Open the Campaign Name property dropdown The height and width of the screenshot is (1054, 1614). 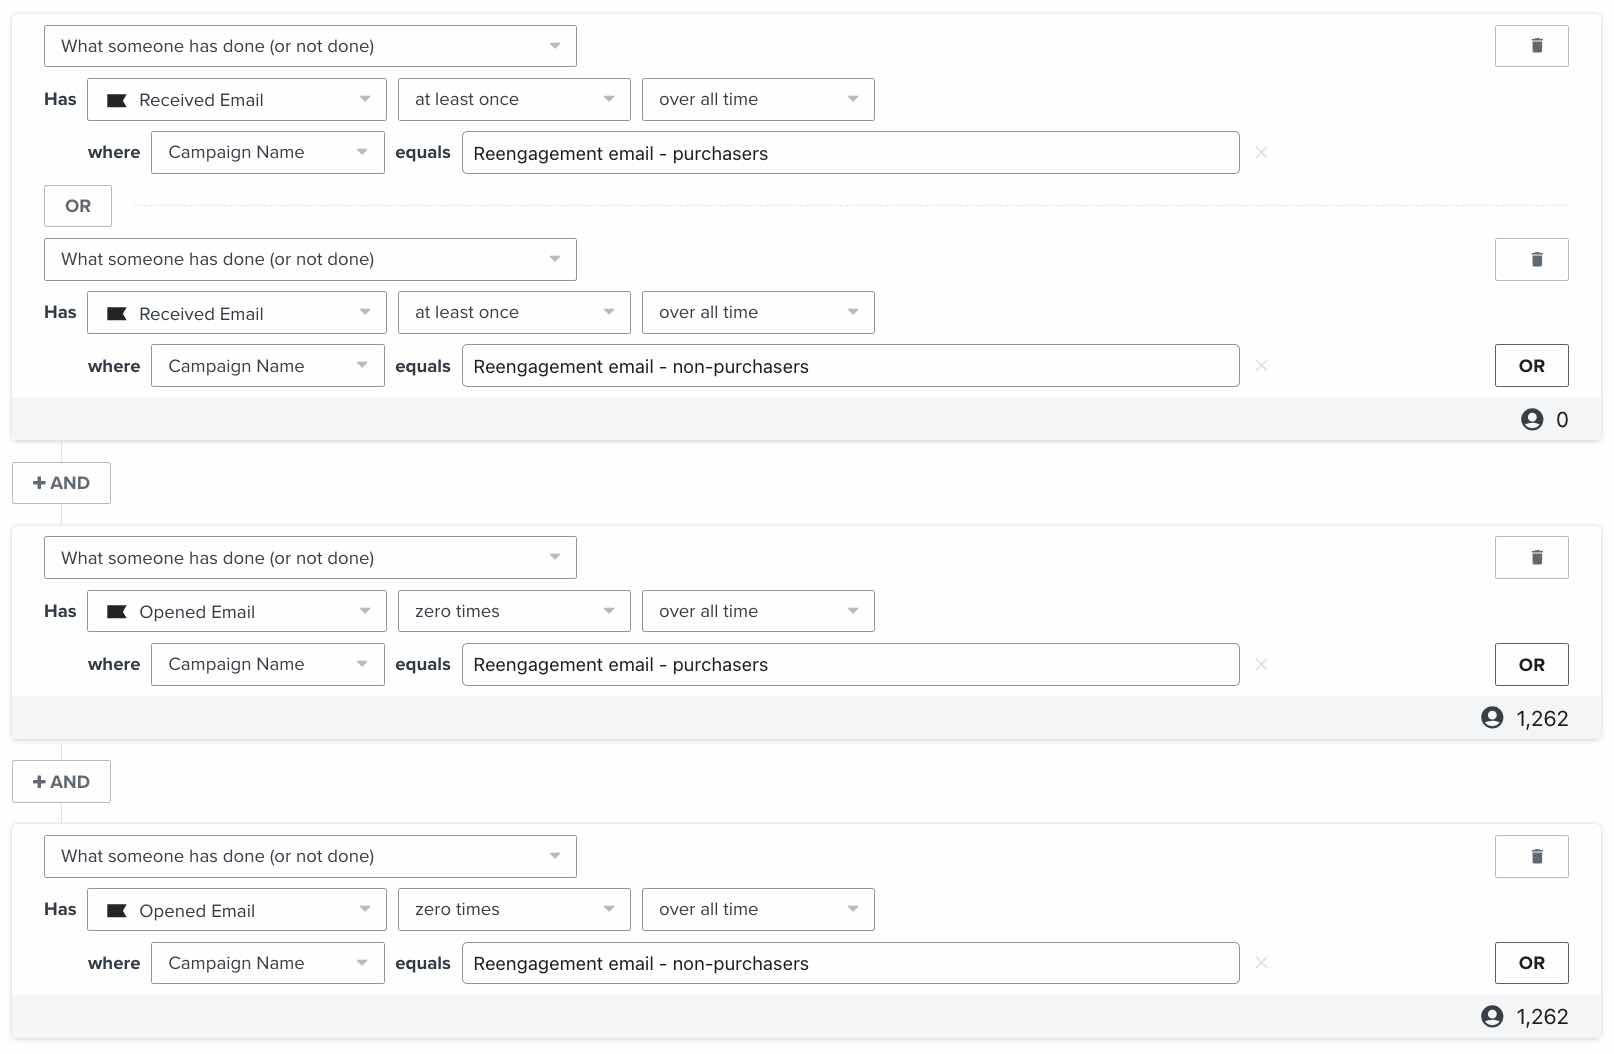[267, 152]
